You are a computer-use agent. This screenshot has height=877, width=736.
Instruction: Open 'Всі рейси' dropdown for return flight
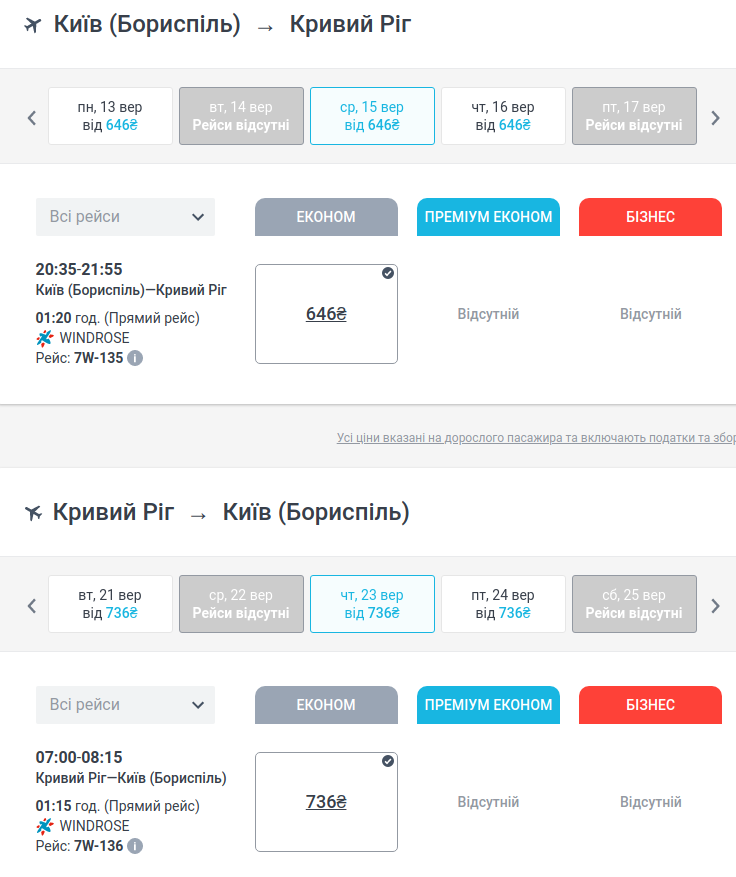point(125,705)
